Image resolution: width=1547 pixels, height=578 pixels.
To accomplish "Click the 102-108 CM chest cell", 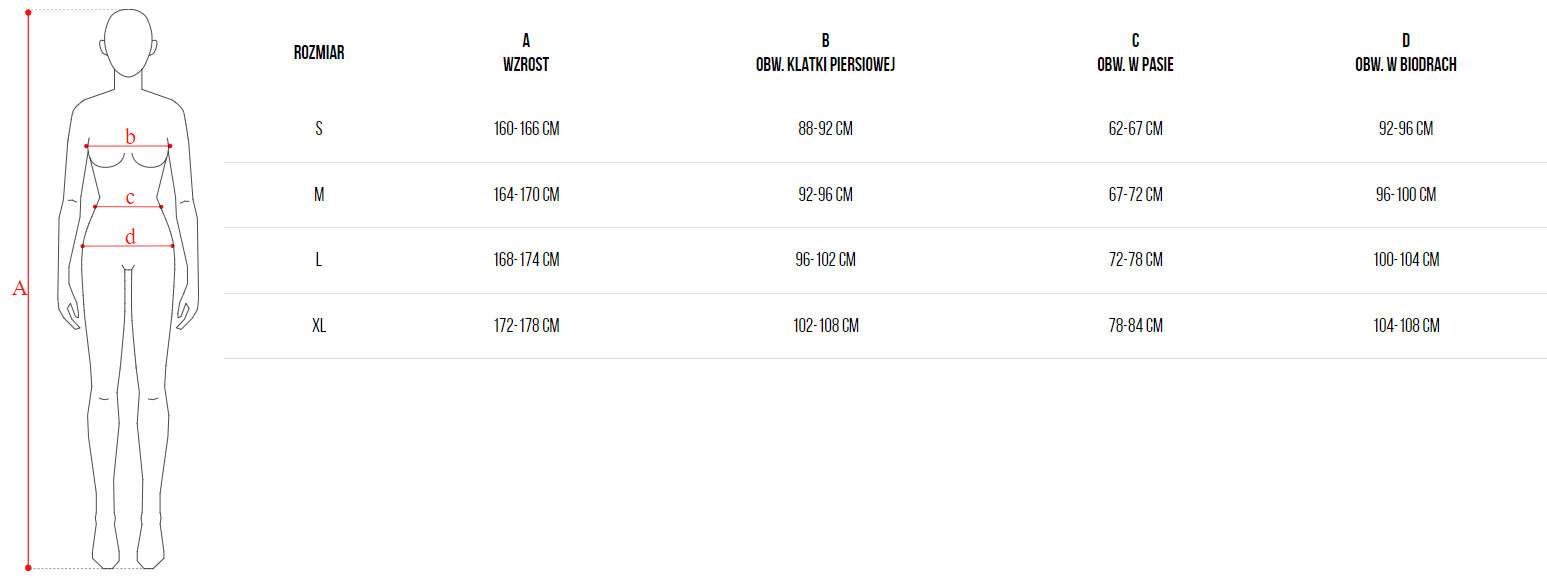I will 825,326.
